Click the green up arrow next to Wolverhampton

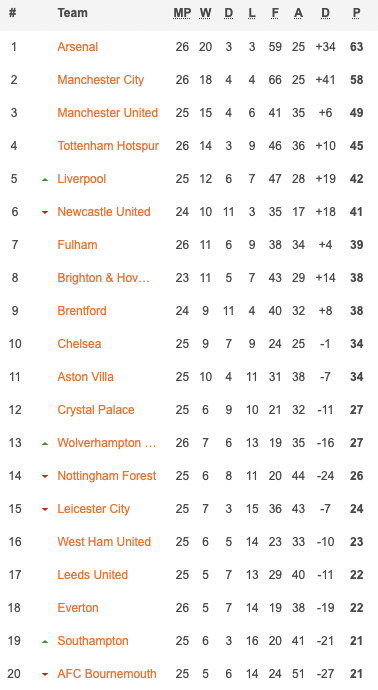coord(44,444)
